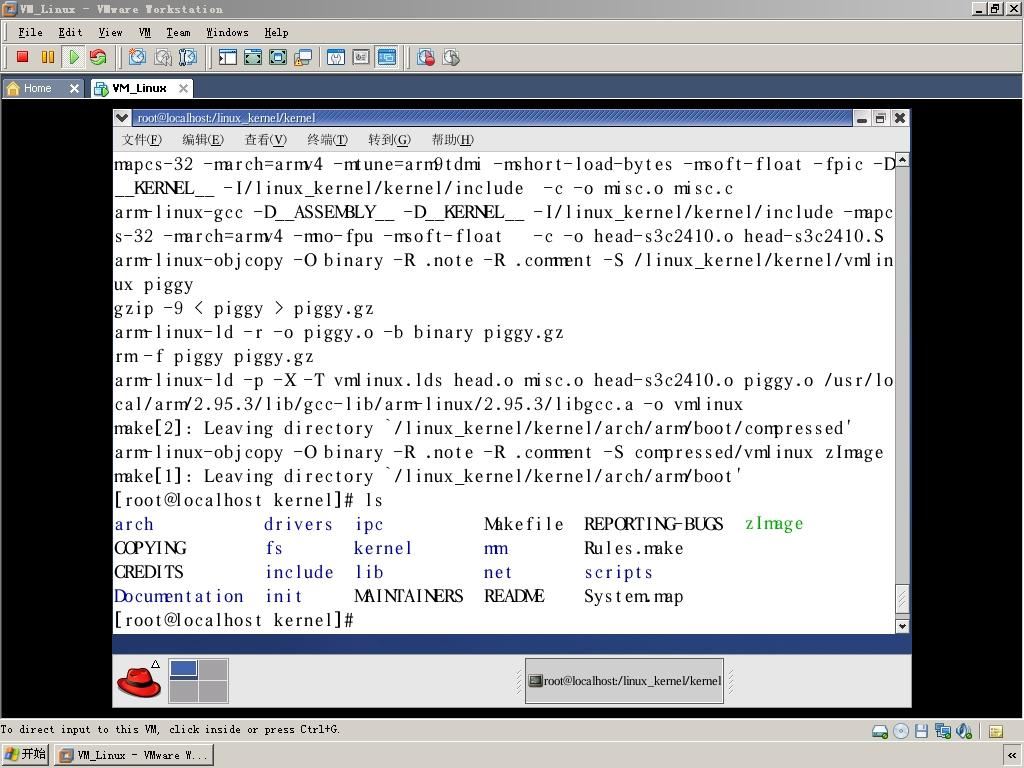
Task: Click the floppy device status icon
Action: (x=921, y=731)
